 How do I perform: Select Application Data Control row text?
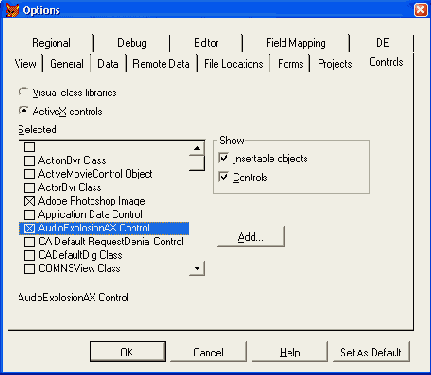90,215
